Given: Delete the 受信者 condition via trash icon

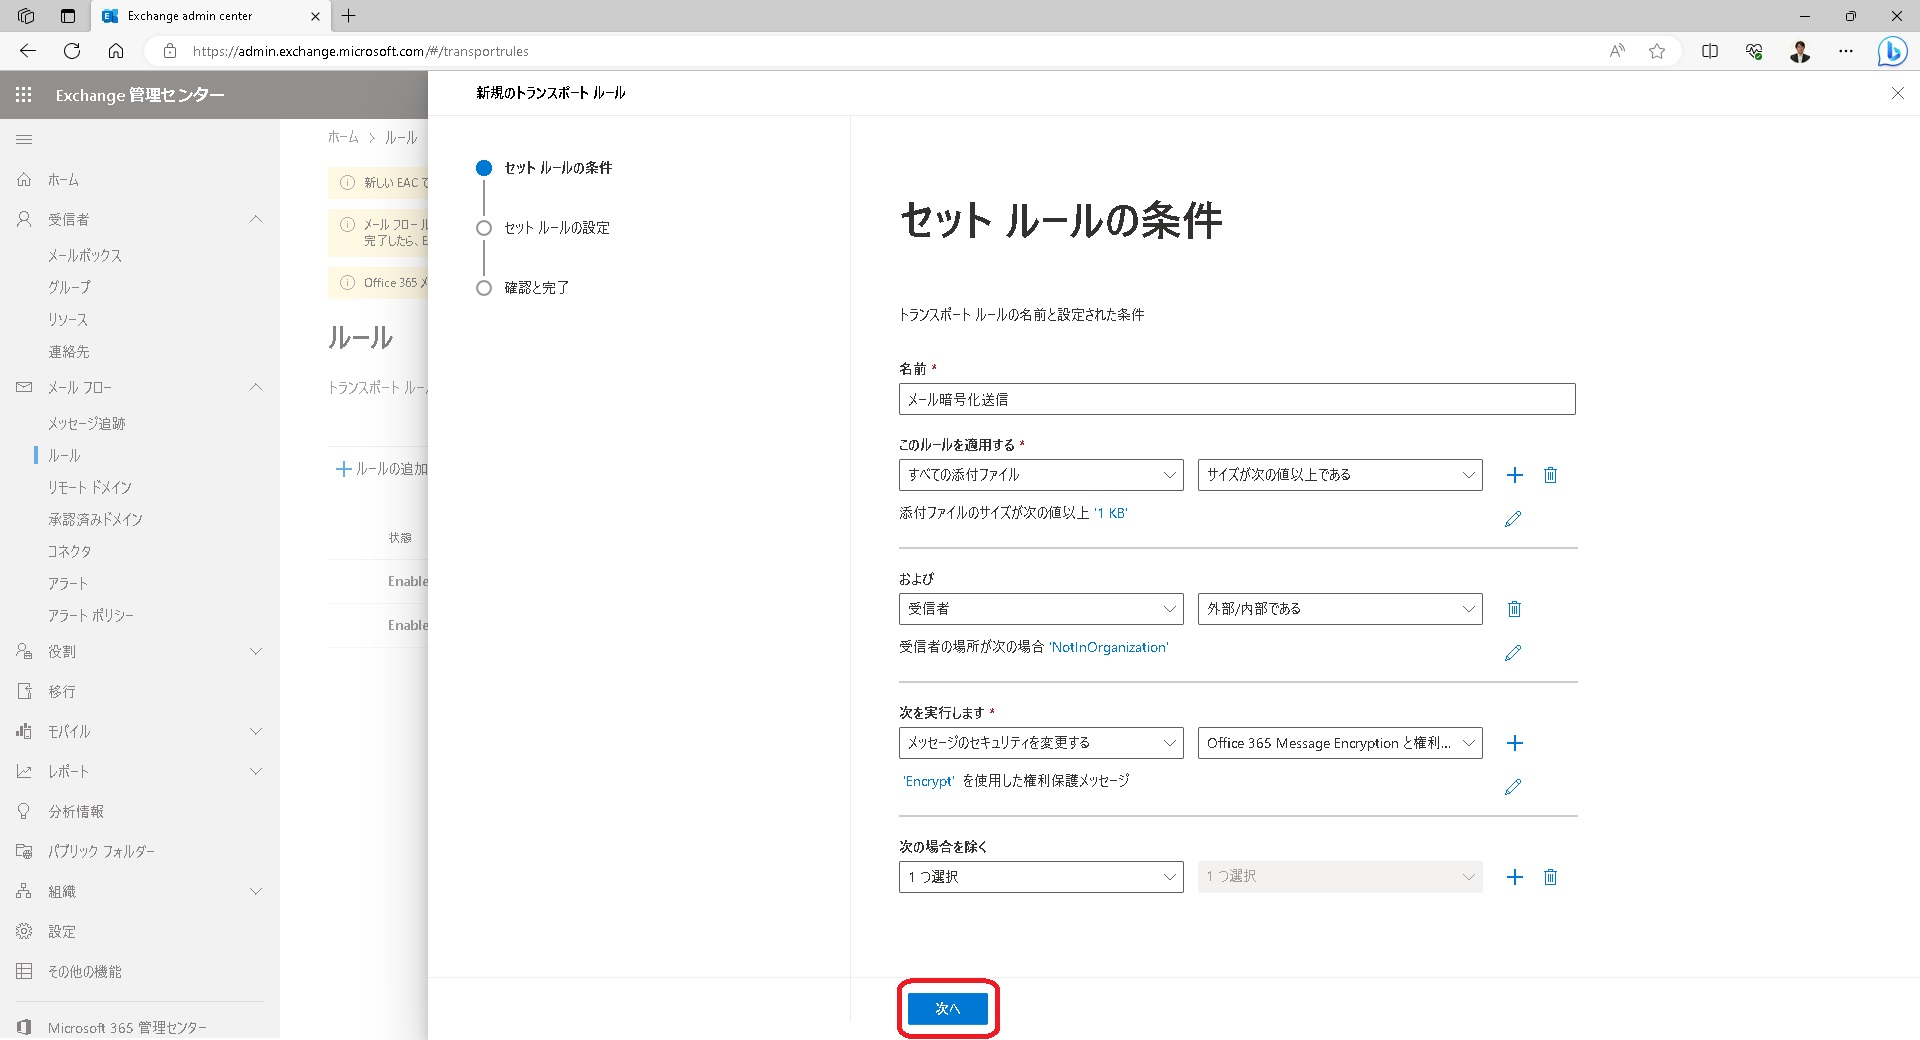Looking at the screenshot, I should [x=1515, y=608].
